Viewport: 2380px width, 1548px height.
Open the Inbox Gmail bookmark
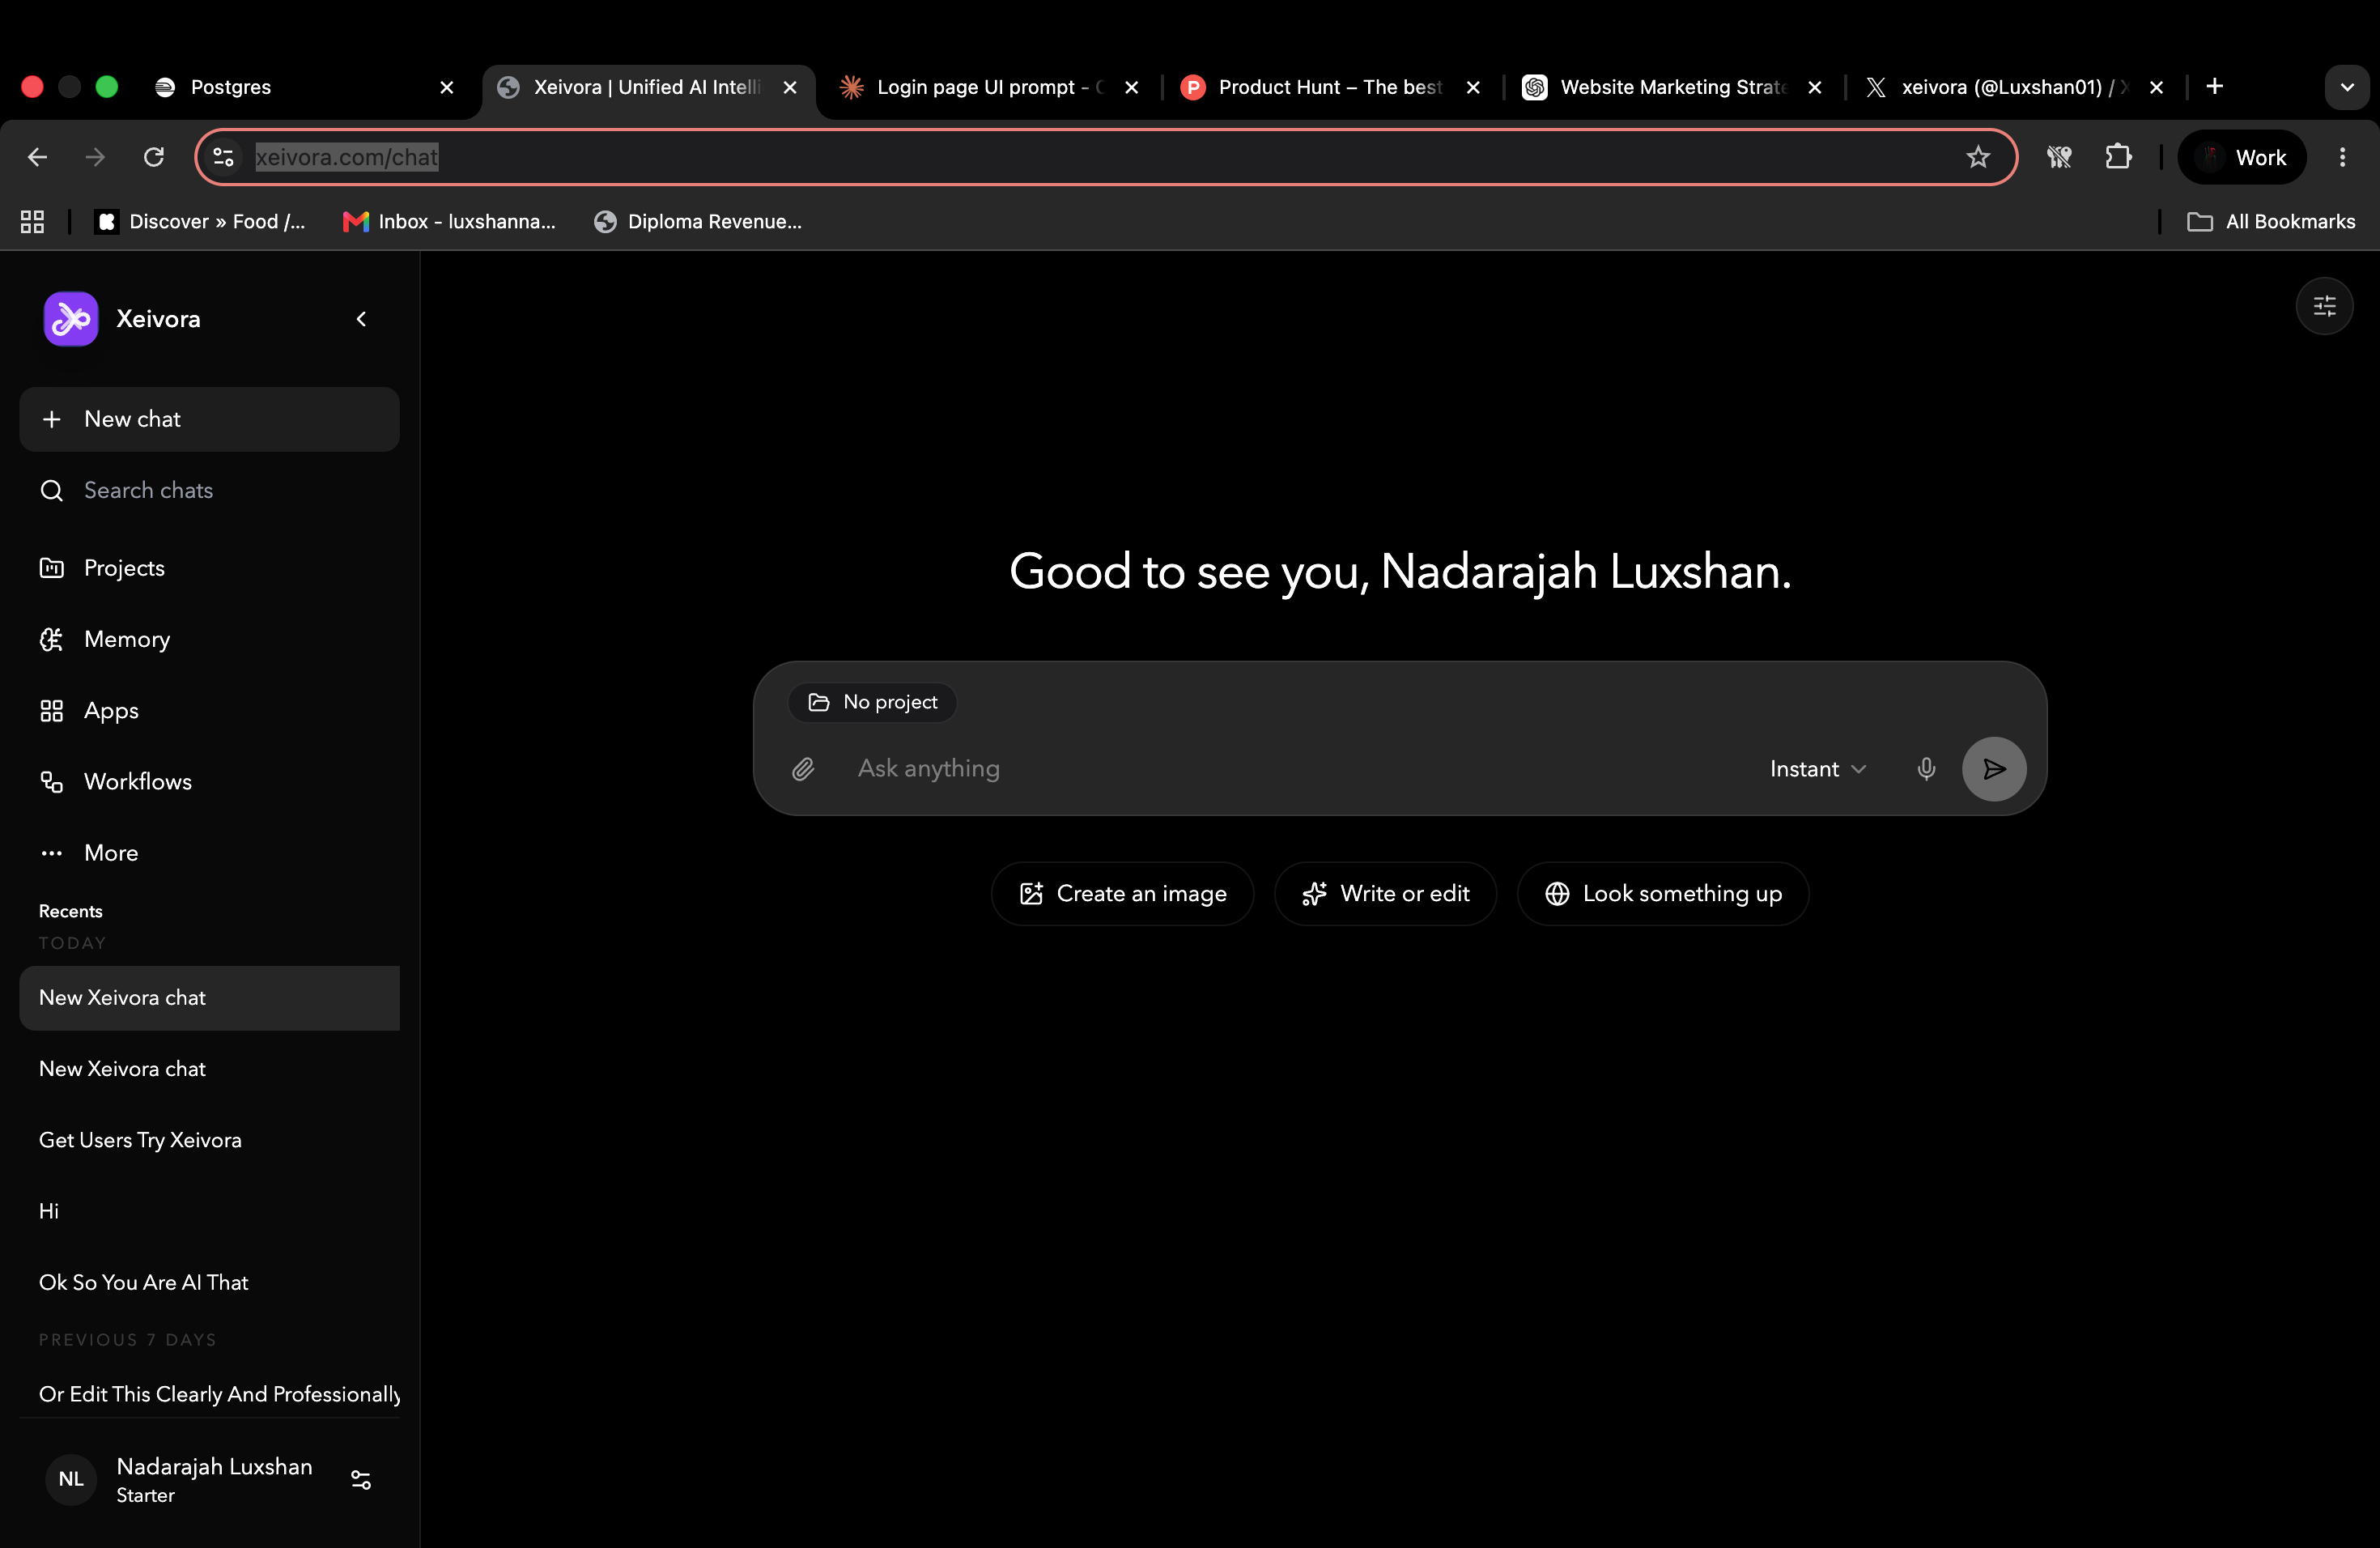click(449, 222)
